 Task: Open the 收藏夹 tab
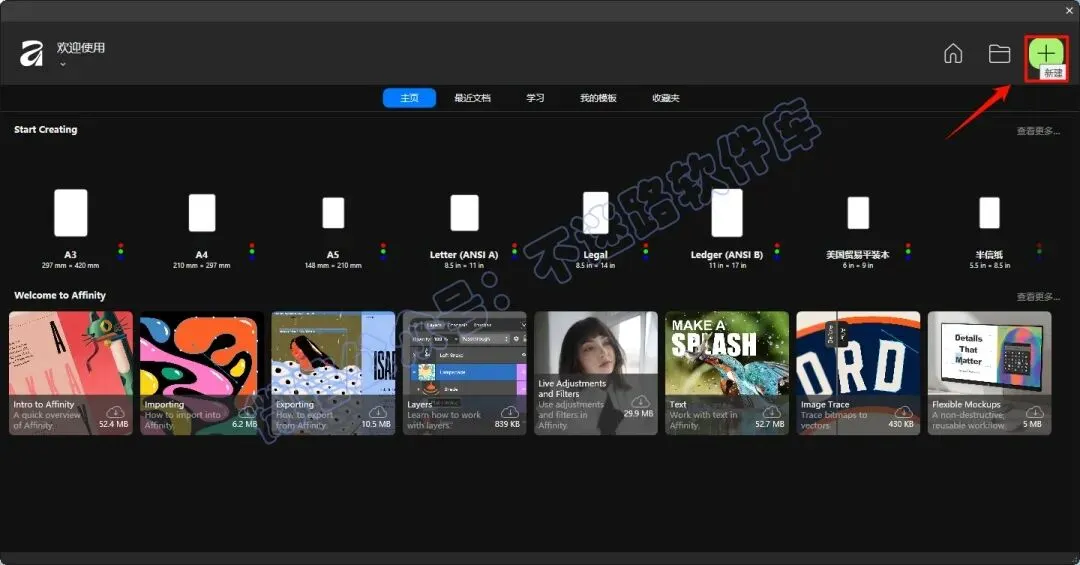(665, 98)
